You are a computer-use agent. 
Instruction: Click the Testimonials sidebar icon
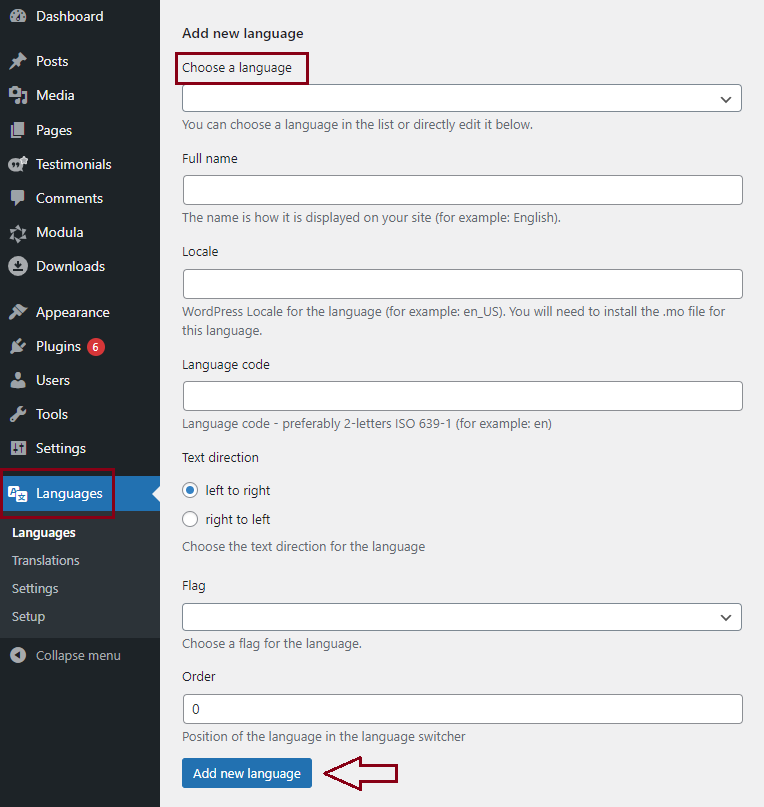point(18,164)
